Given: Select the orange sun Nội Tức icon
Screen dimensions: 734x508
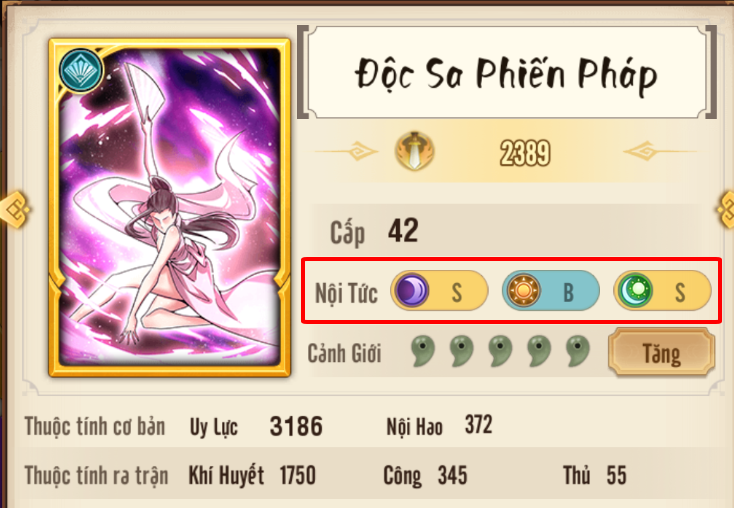Looking at the screenshot, I should click(x=523, y=290).
